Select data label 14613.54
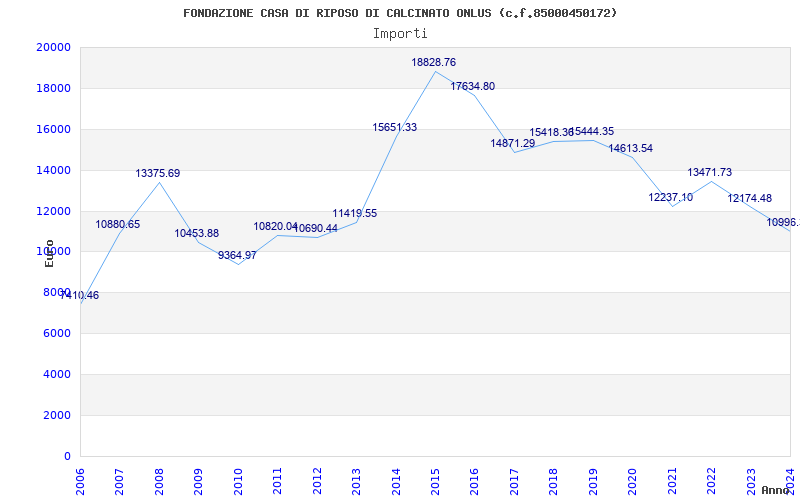The width and height of the screenshot is (800, 500). click(631, 148)
